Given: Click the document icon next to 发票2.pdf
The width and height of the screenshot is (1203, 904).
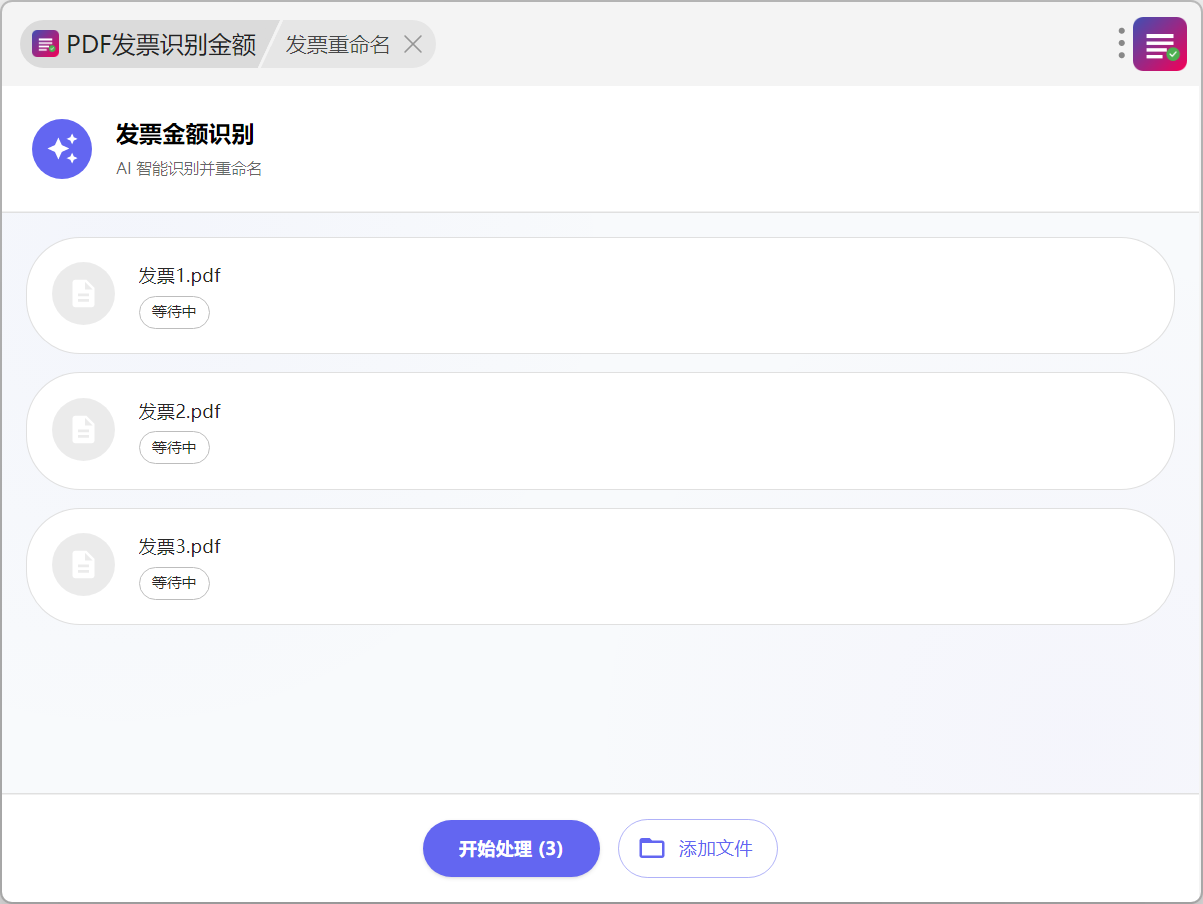Looking at the screenshot, I should tap(84, 430).
